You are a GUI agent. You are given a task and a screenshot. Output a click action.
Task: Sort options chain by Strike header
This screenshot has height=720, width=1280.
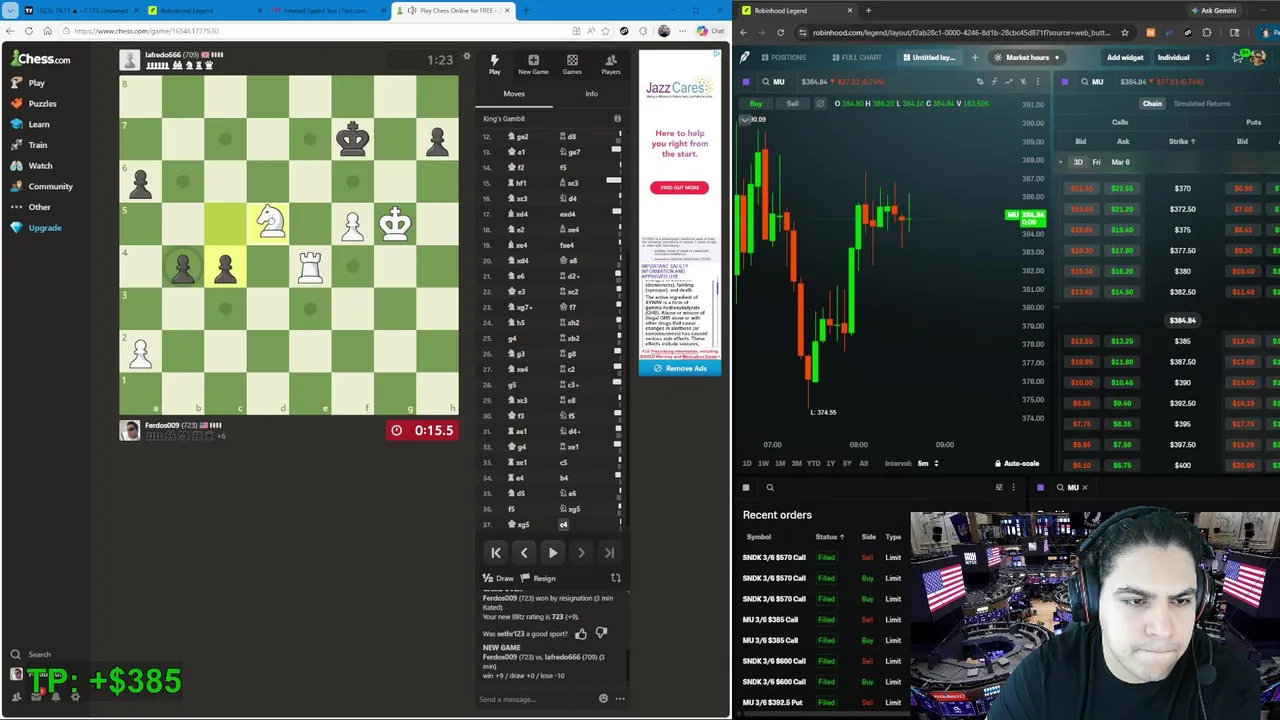(x=1182, y=141)
